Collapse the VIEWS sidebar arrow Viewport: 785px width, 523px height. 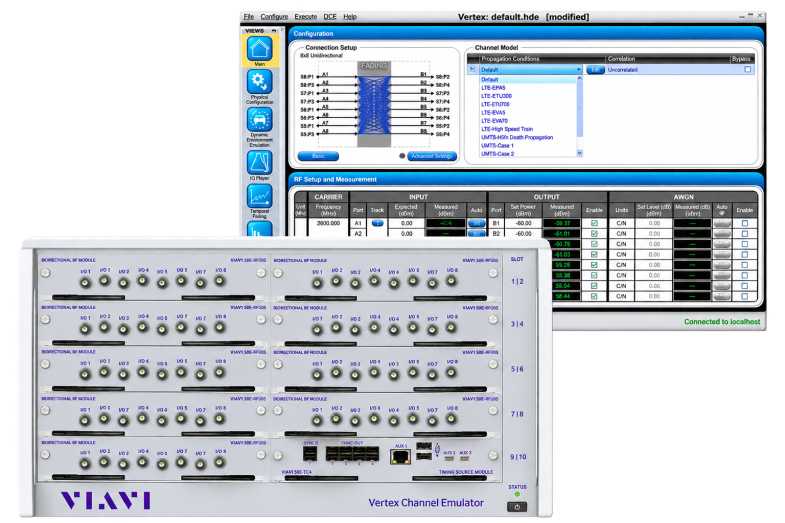(274, 31)
